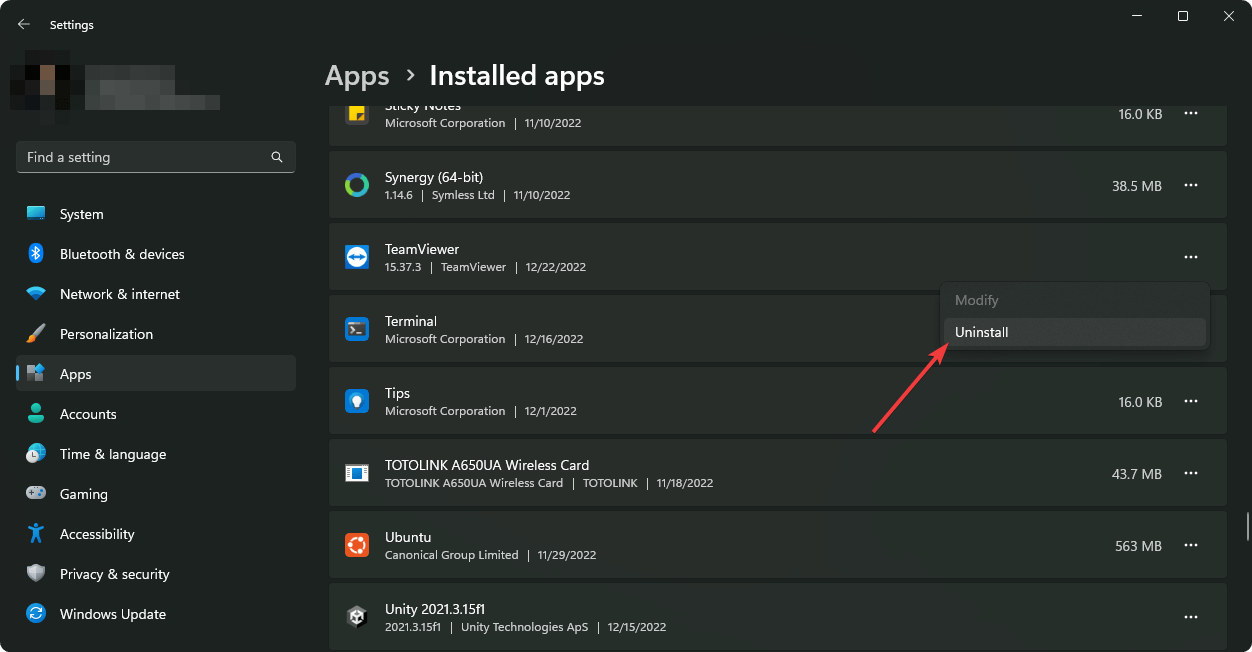
Task: Click the 43.7 MB TOTOLINK size
Action: coord(1137,474)
